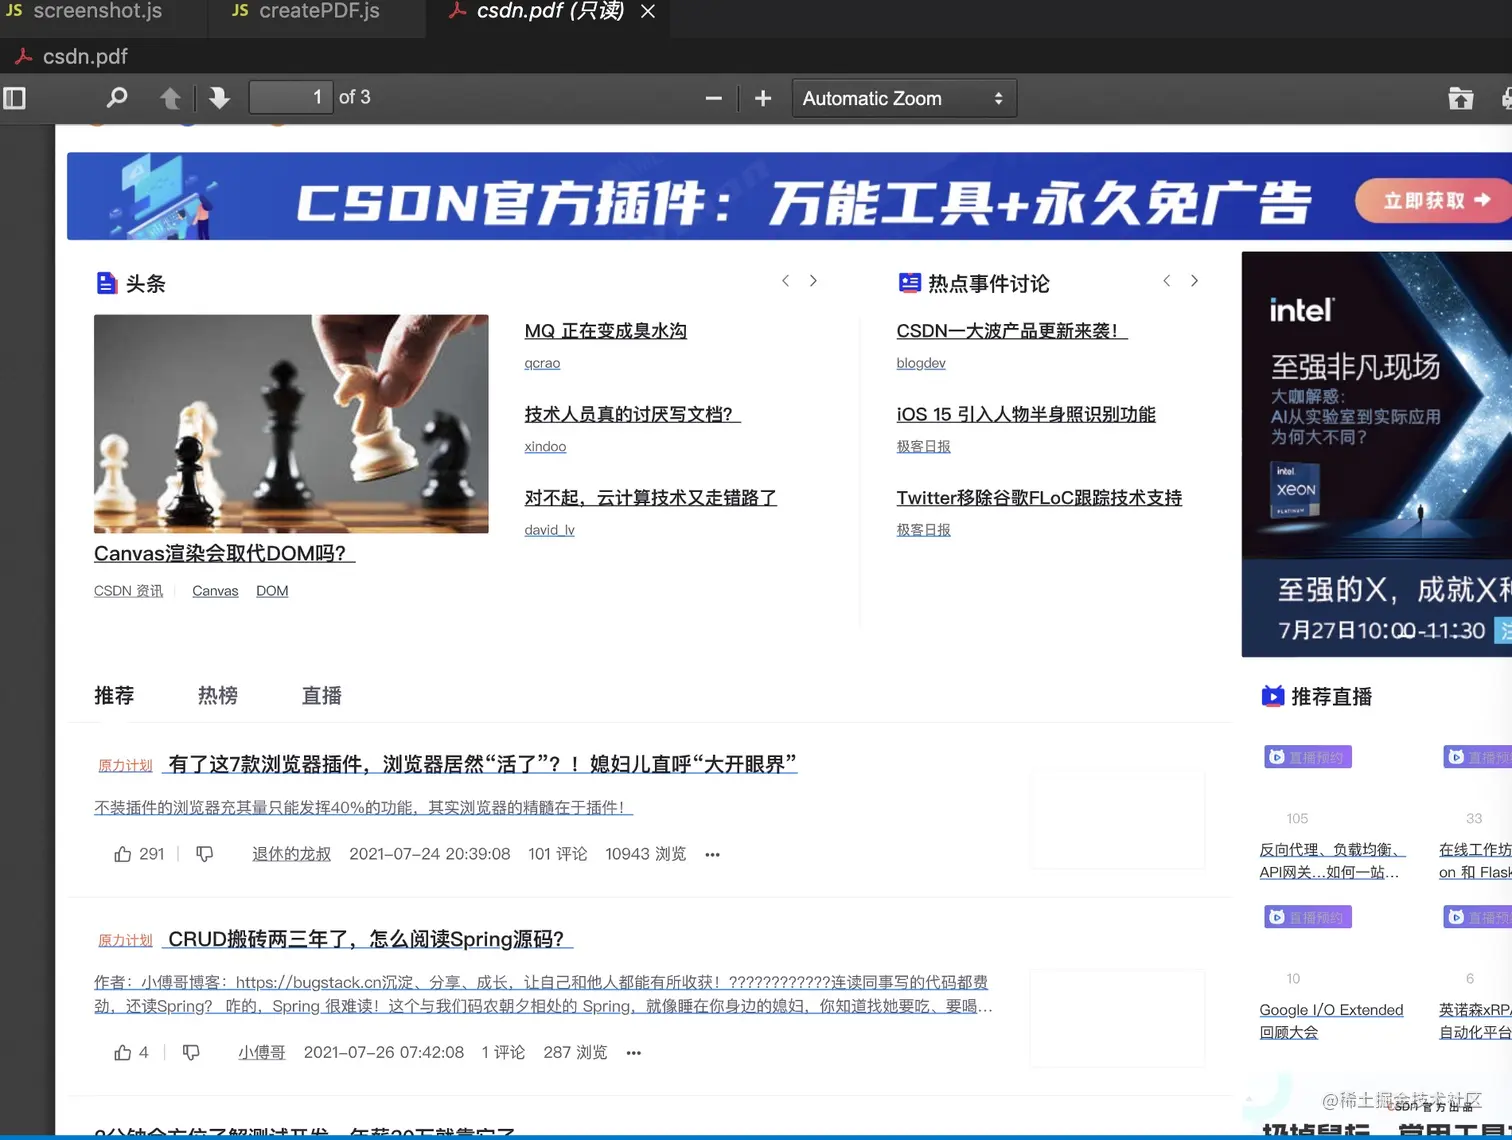
Task: Open 有了这7款浏览器插件 article title
Action: 483,764
